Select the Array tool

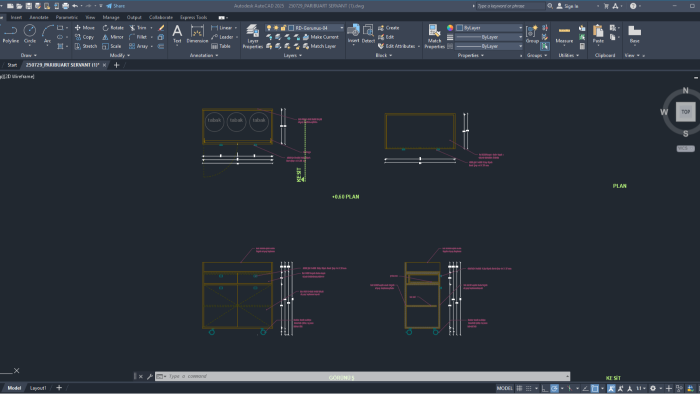pyautogui.click(x=138, y=46)
